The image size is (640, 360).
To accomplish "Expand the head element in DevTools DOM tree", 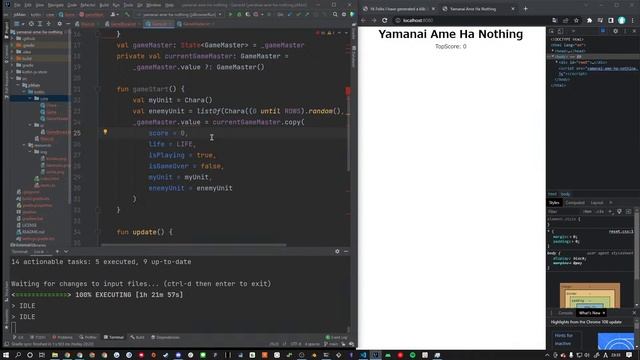I will [x=553, y=51].
